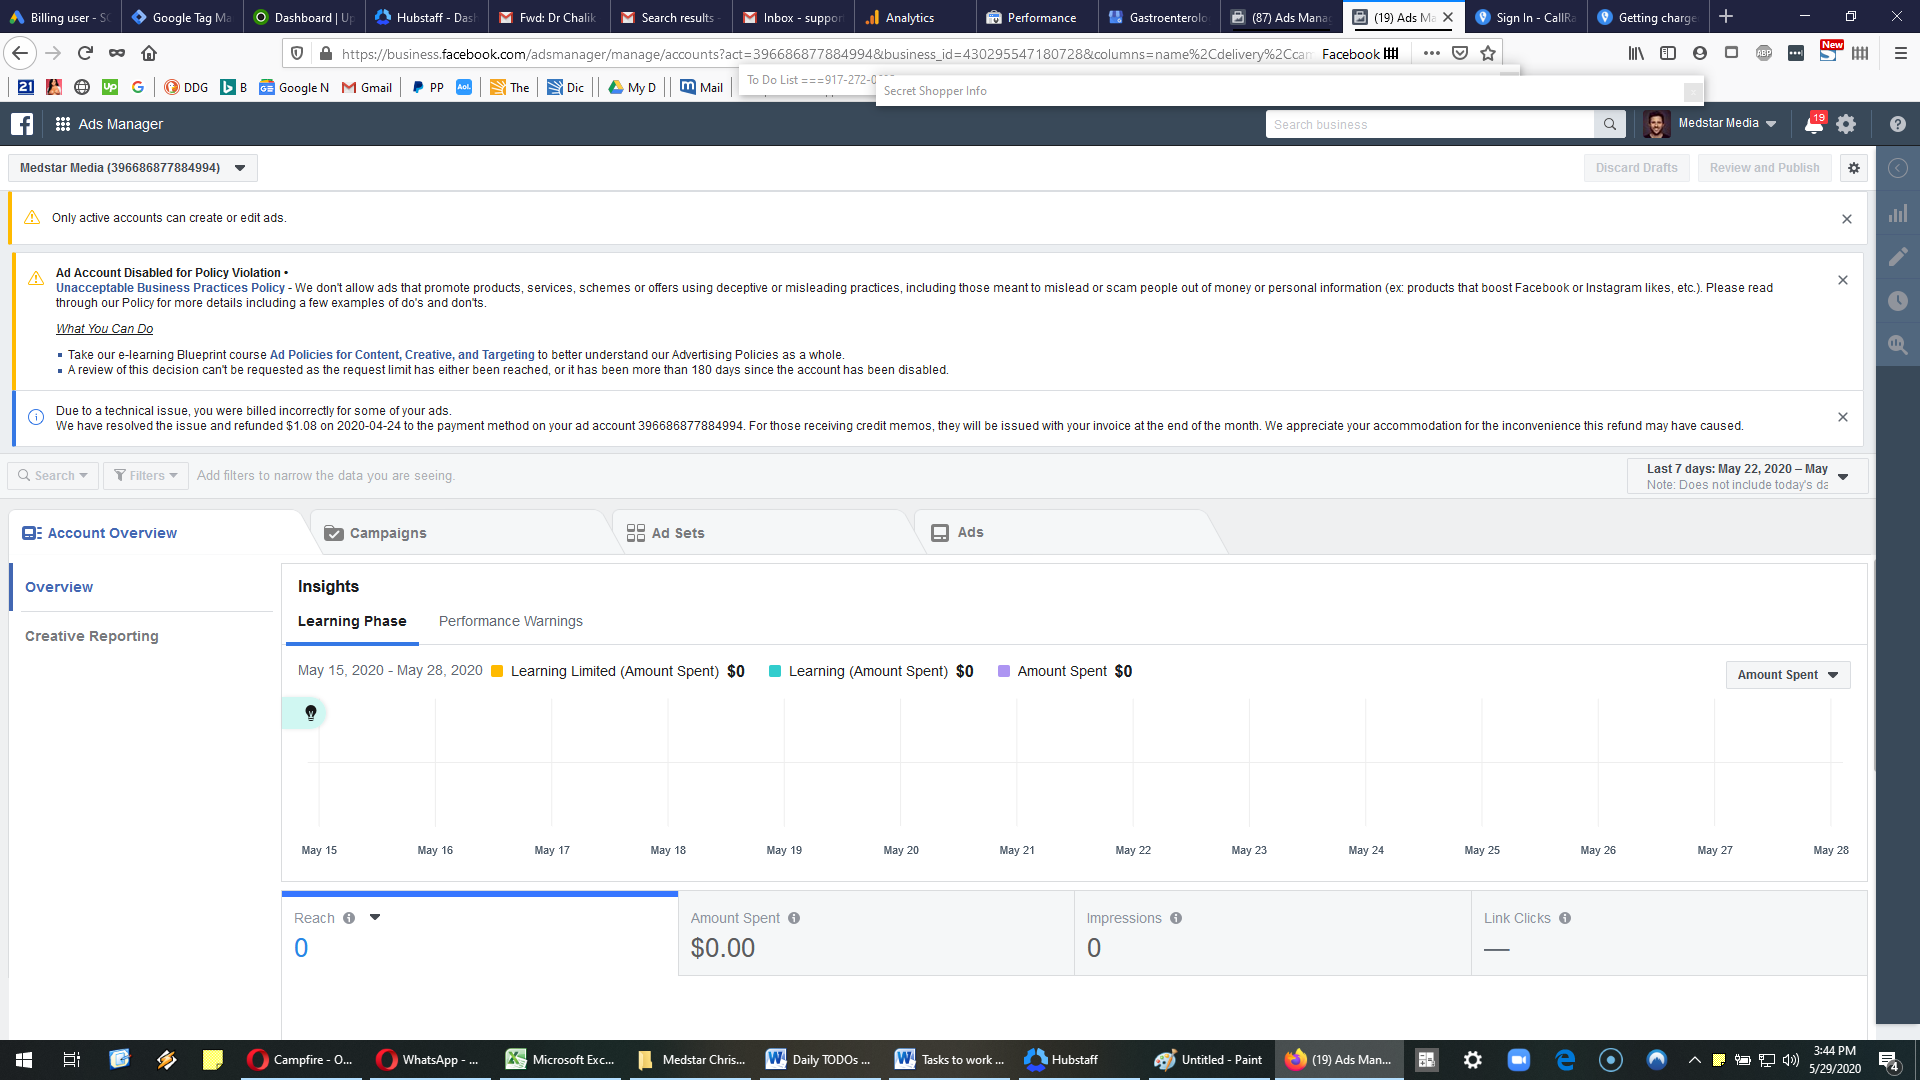Open the notifications bell icon
1920x1080 pixels.
click(x=1813, y=124)
